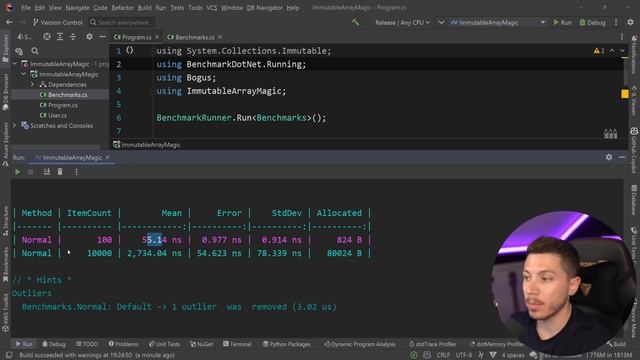Image resolution: width=640 pixels, height=360 pixels.
Task: Click the back navigation arrow
Action: pos(9,22)
